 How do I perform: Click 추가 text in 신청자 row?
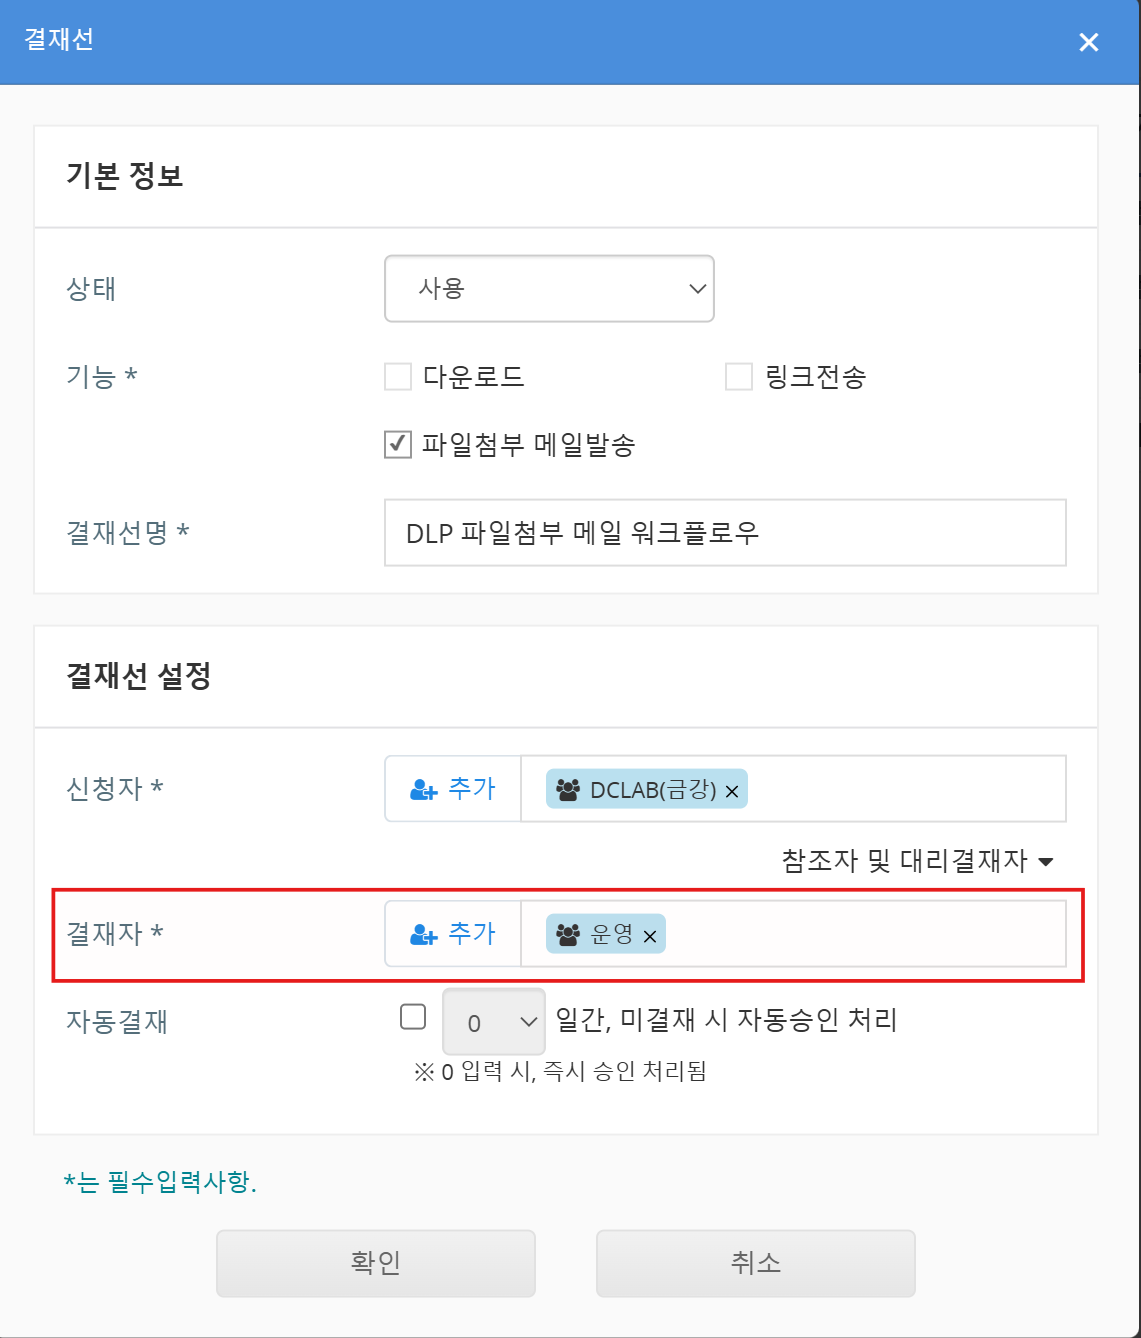tap(472, 788)
